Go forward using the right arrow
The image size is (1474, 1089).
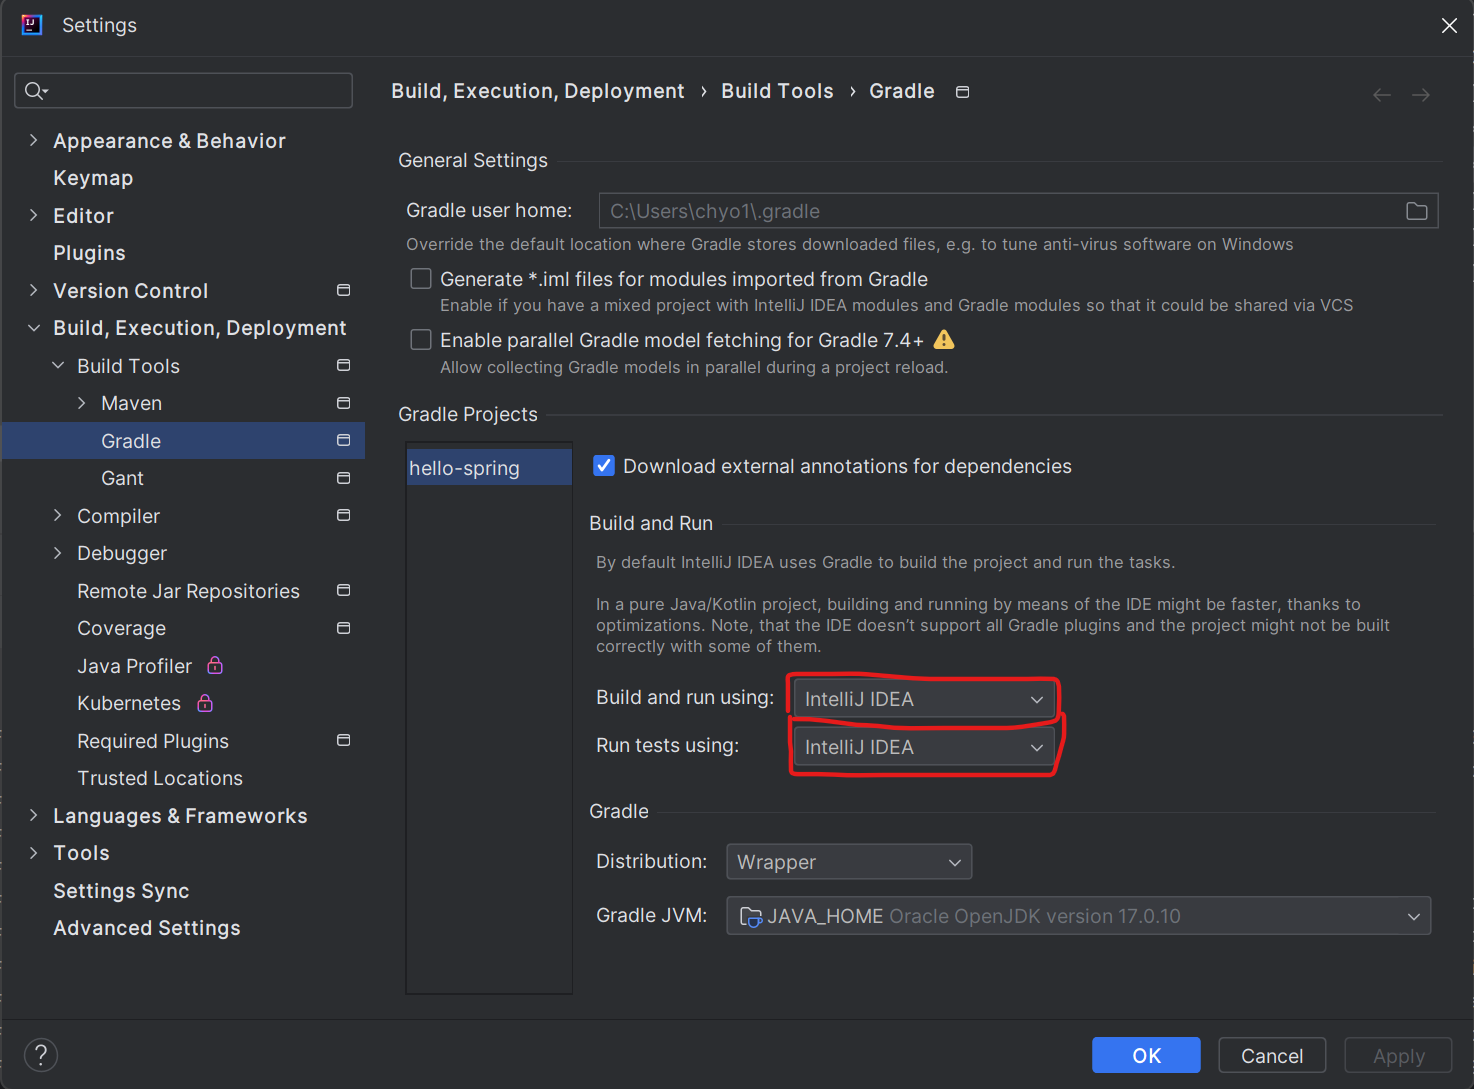1421,95
